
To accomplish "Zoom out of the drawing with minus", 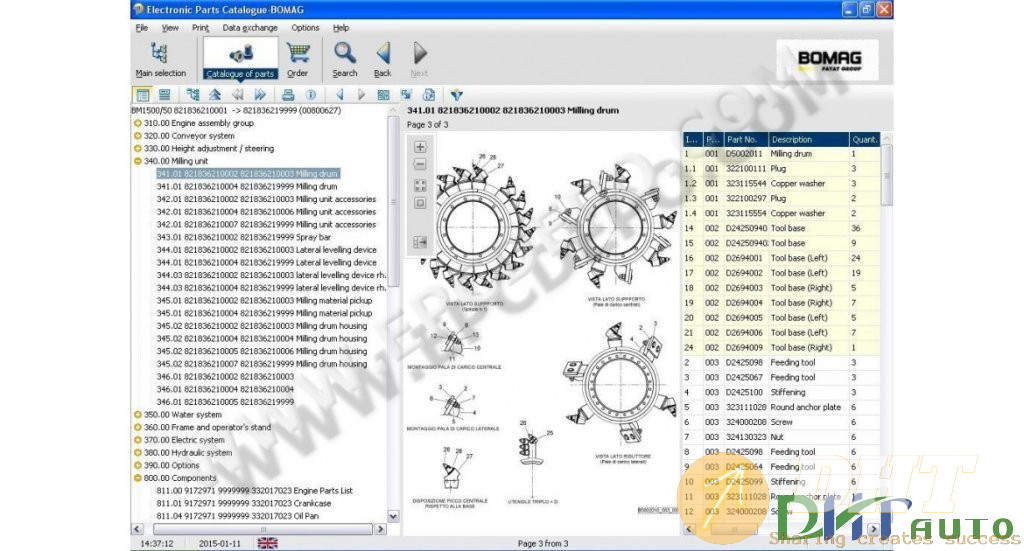I will [x=421, y=165].
